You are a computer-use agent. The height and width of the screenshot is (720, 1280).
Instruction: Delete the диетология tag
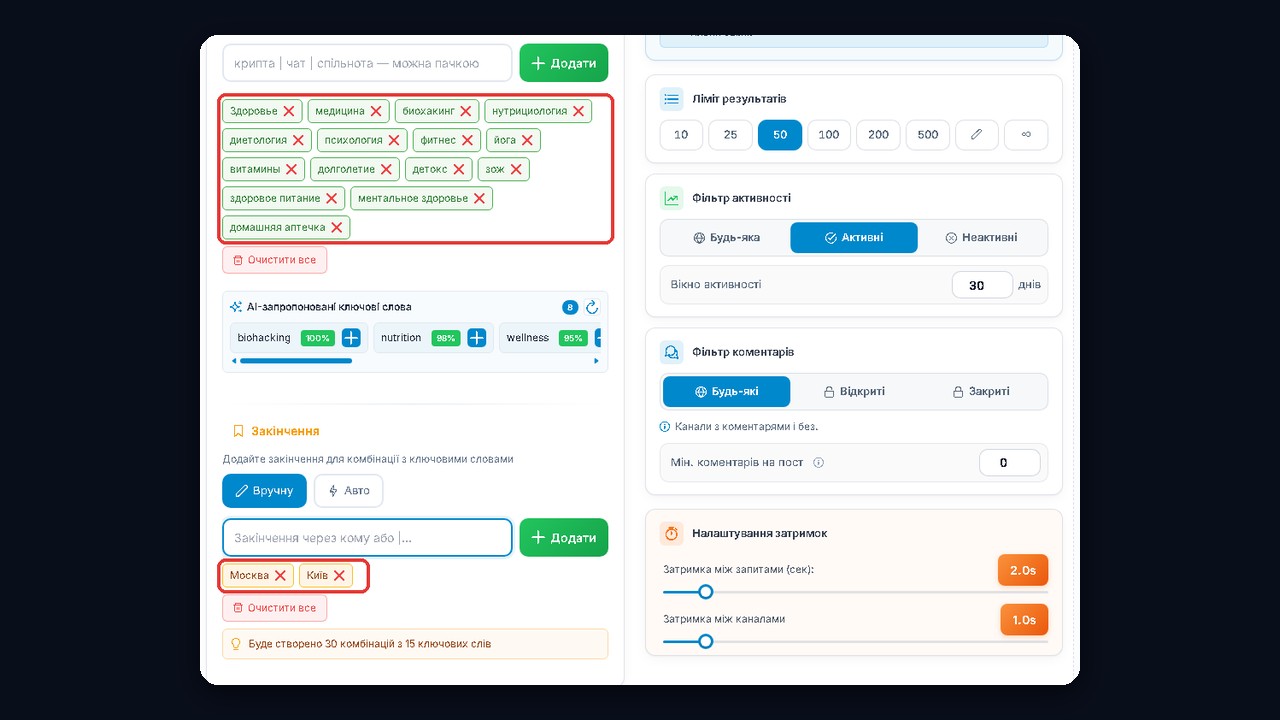point(298,140)
